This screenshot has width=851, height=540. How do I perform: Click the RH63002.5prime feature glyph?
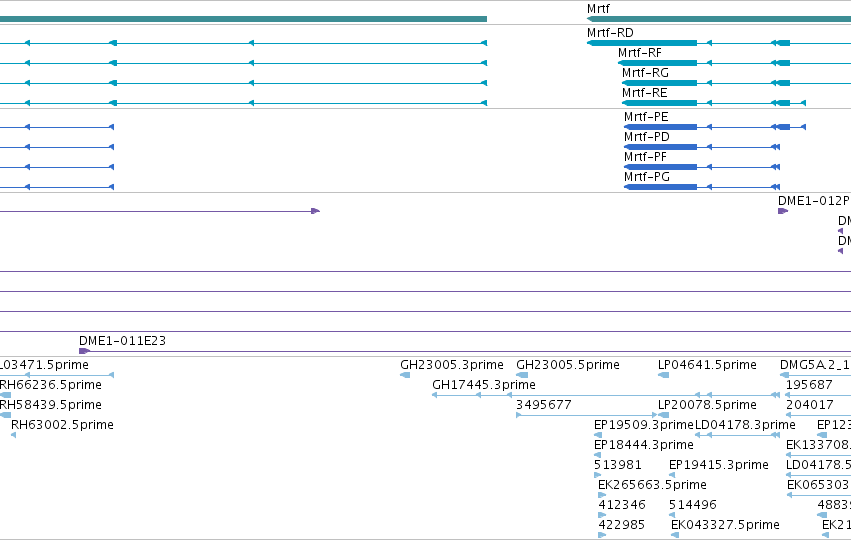(14, 435)
